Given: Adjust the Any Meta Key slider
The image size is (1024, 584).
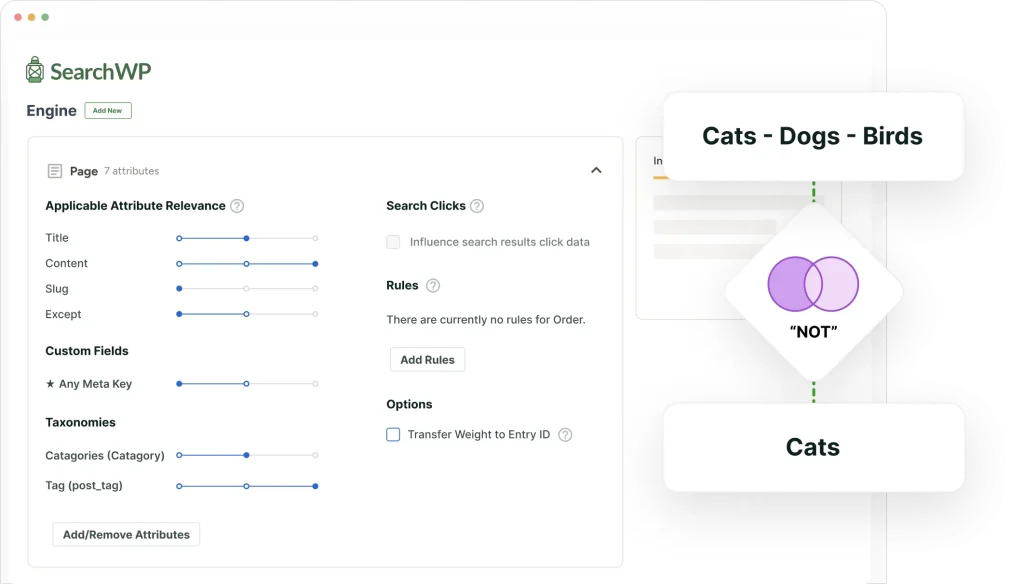Looking at the screenshot, I should 247,383.
